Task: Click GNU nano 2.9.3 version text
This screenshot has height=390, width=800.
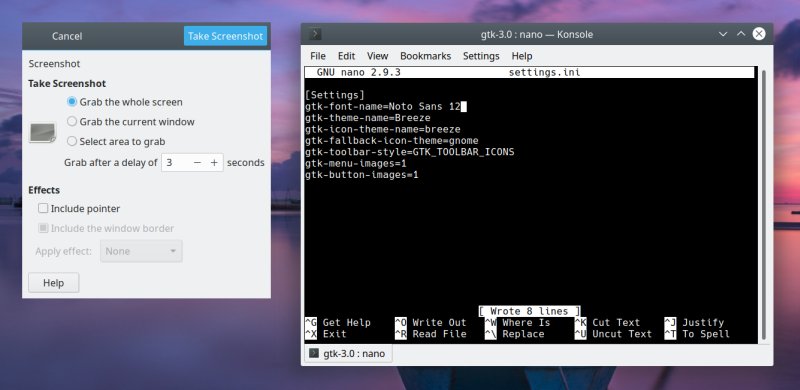Action: pos(358,72)
